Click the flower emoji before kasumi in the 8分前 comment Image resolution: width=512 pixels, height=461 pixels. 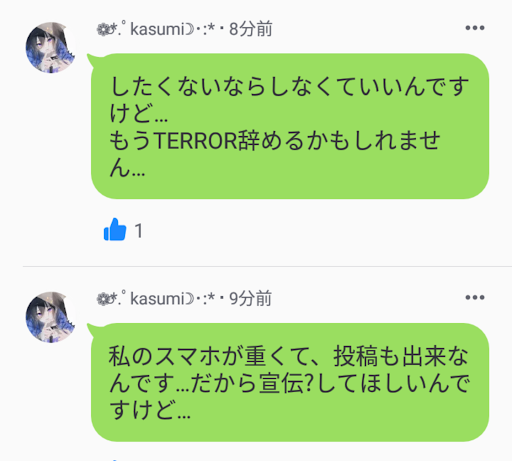[x=102, y=30]
